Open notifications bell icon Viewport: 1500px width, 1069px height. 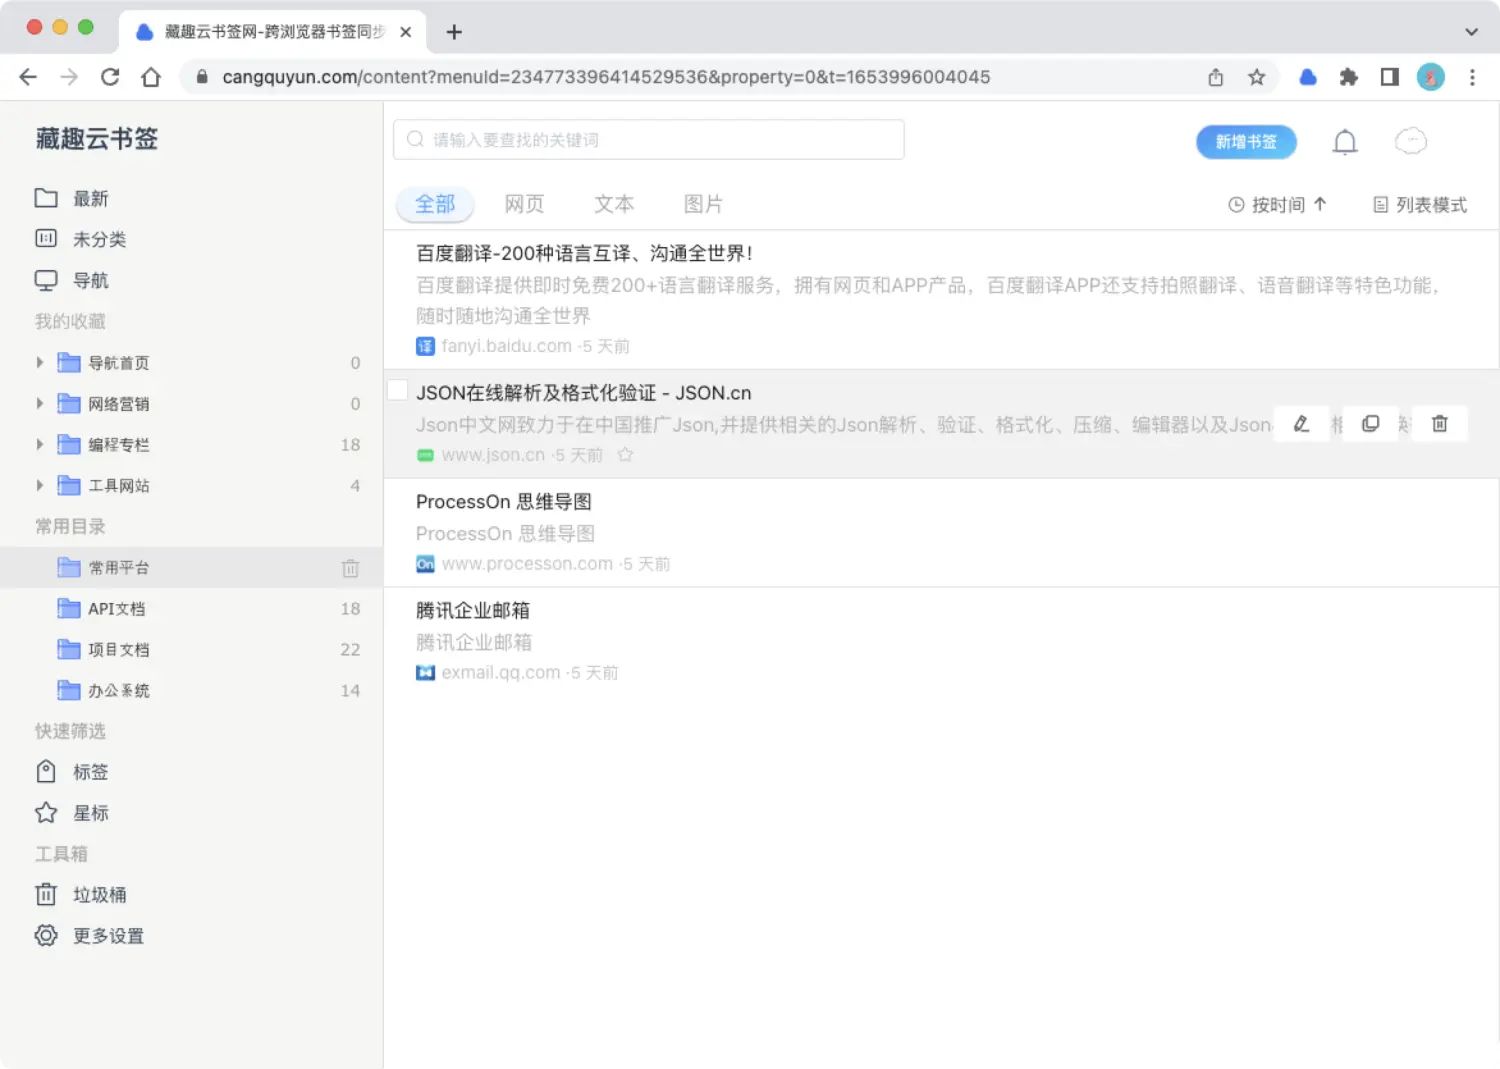(1345, 142)
